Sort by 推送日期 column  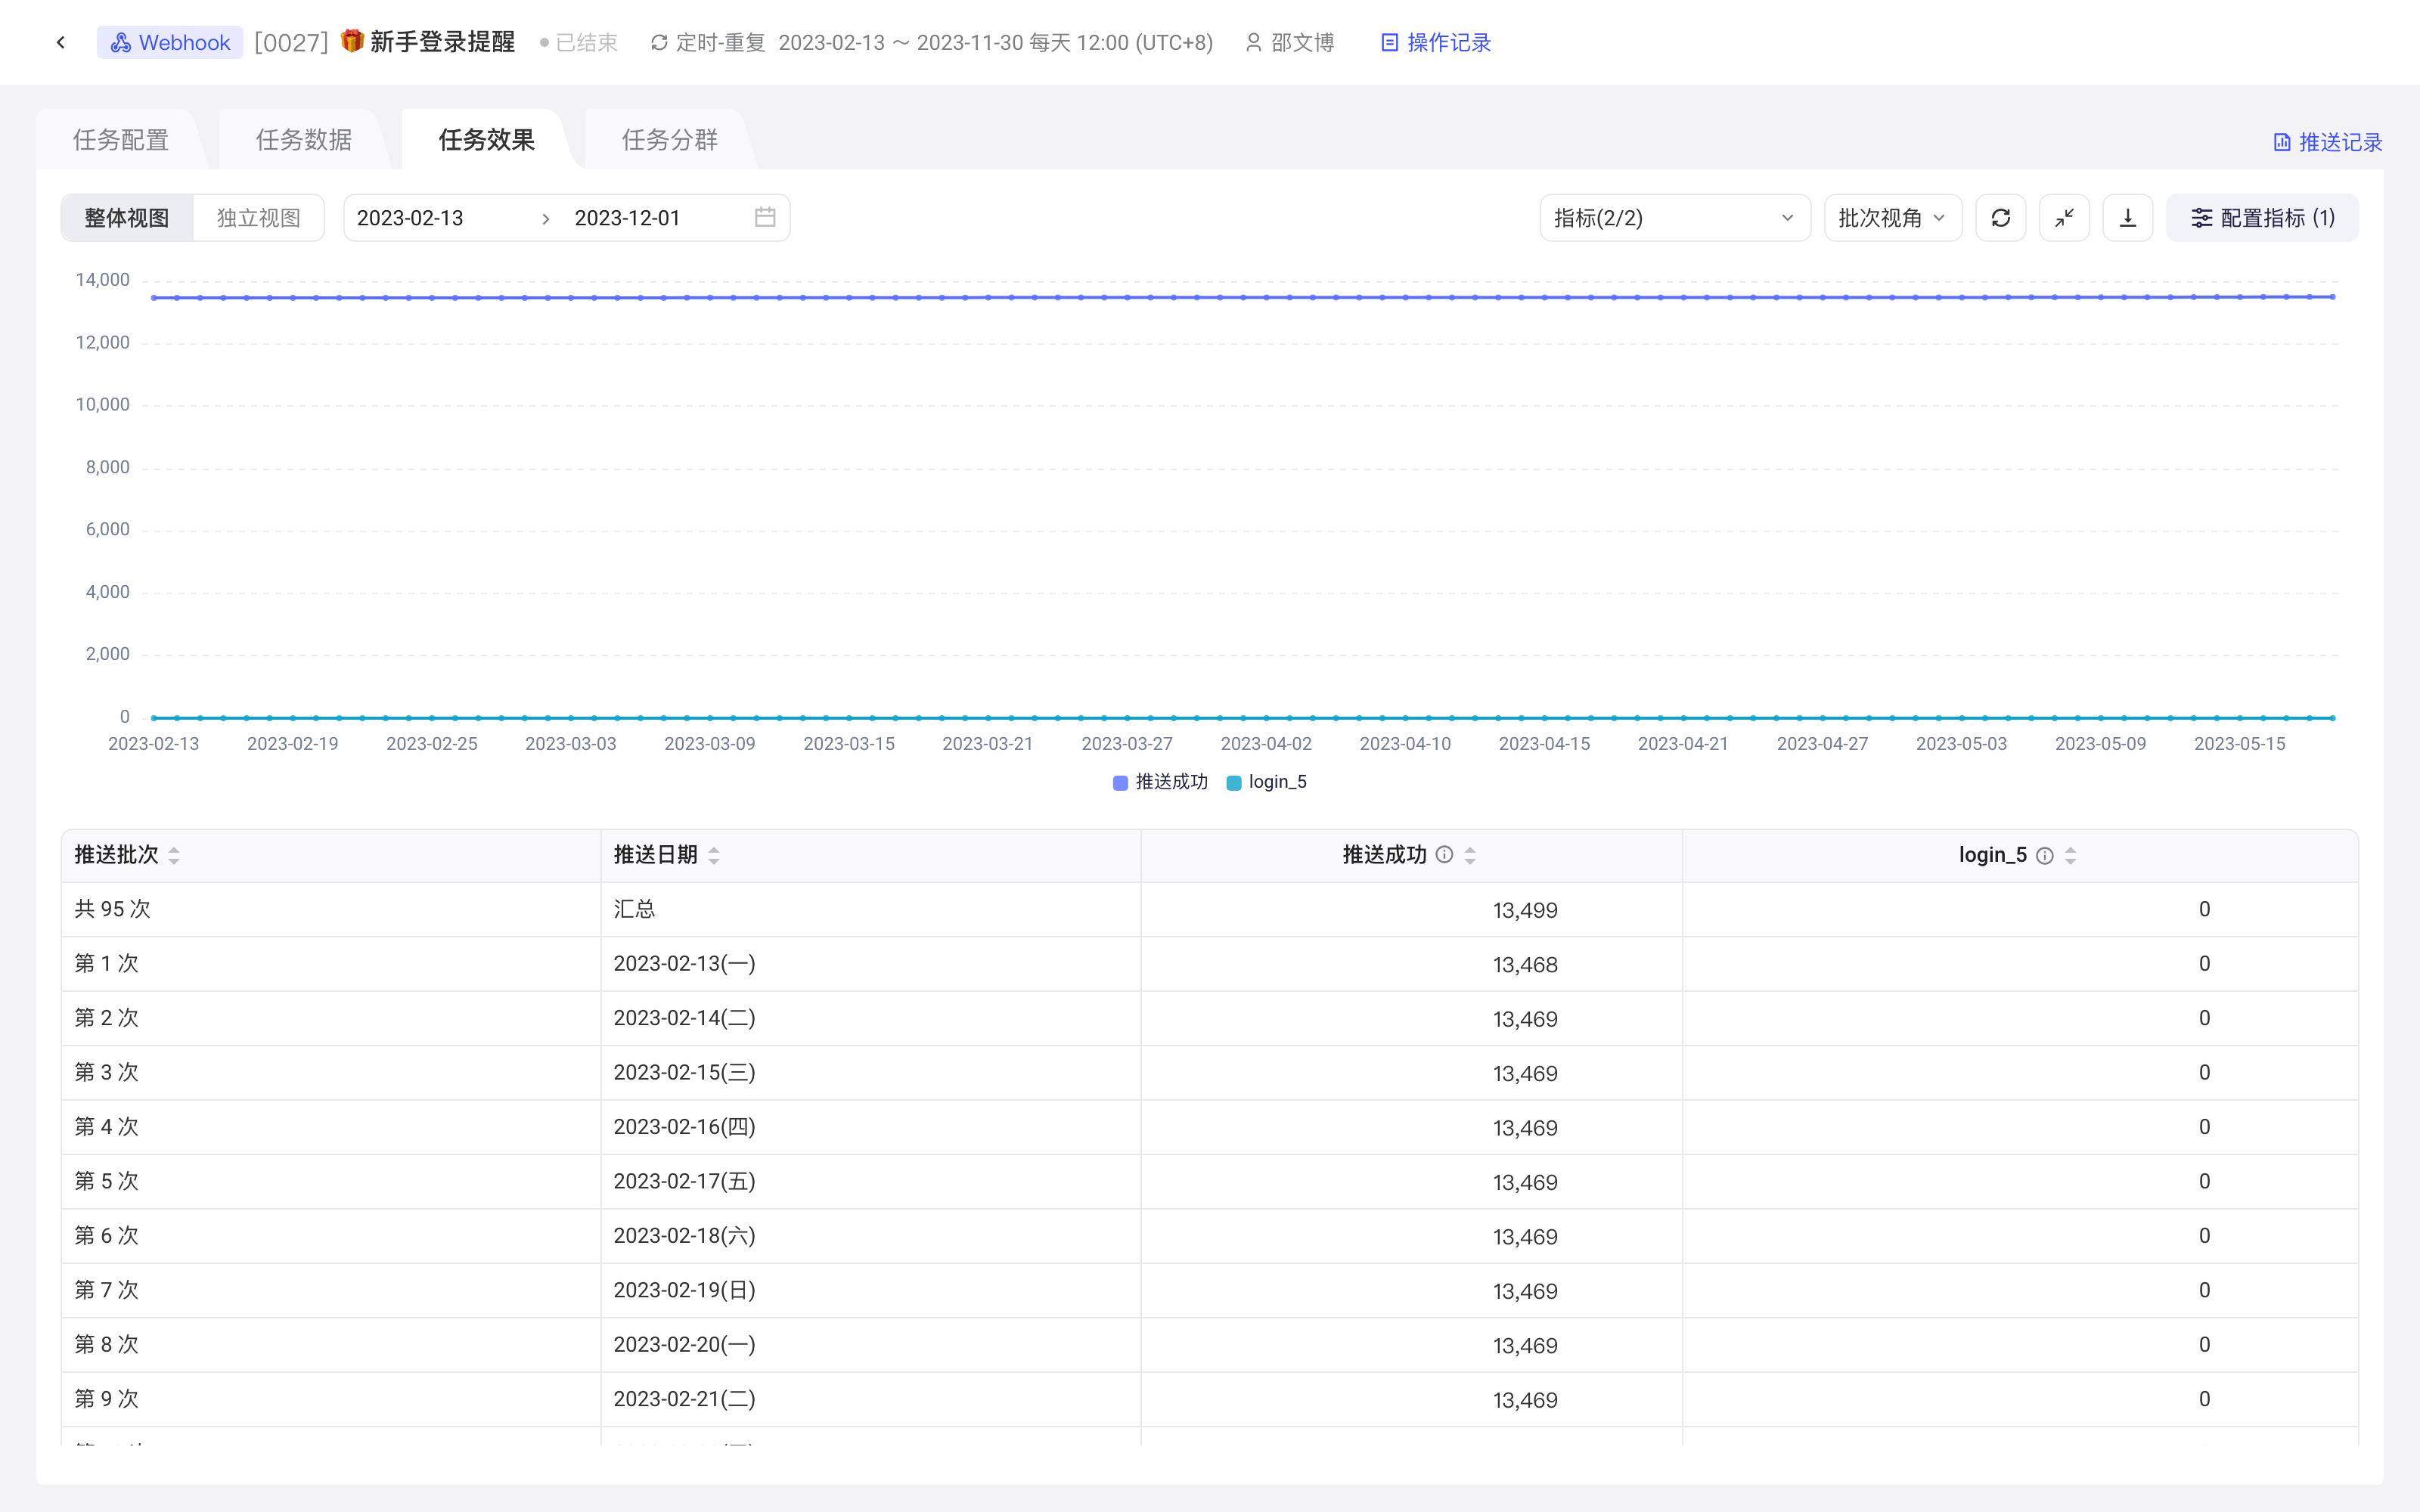[714, 856]
